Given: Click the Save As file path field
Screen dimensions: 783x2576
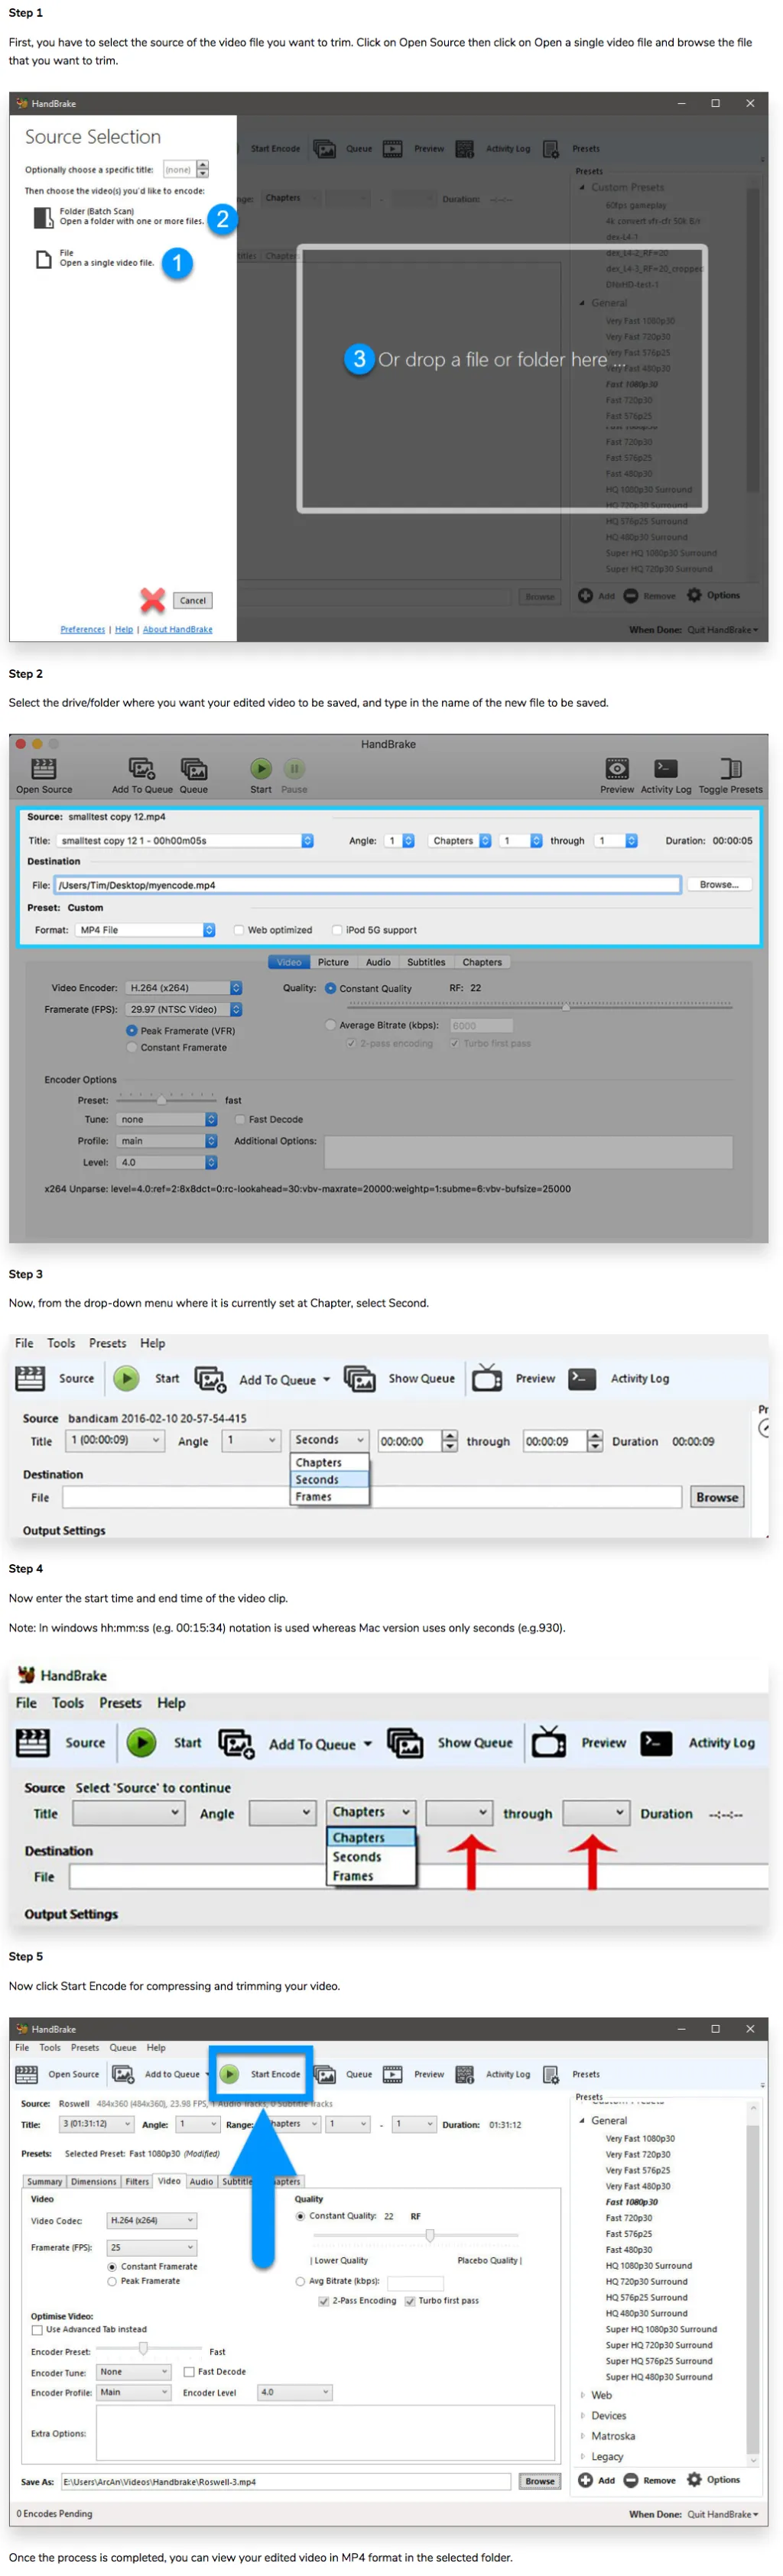Looking at the screenshot, I should (x=286, y=2481).
